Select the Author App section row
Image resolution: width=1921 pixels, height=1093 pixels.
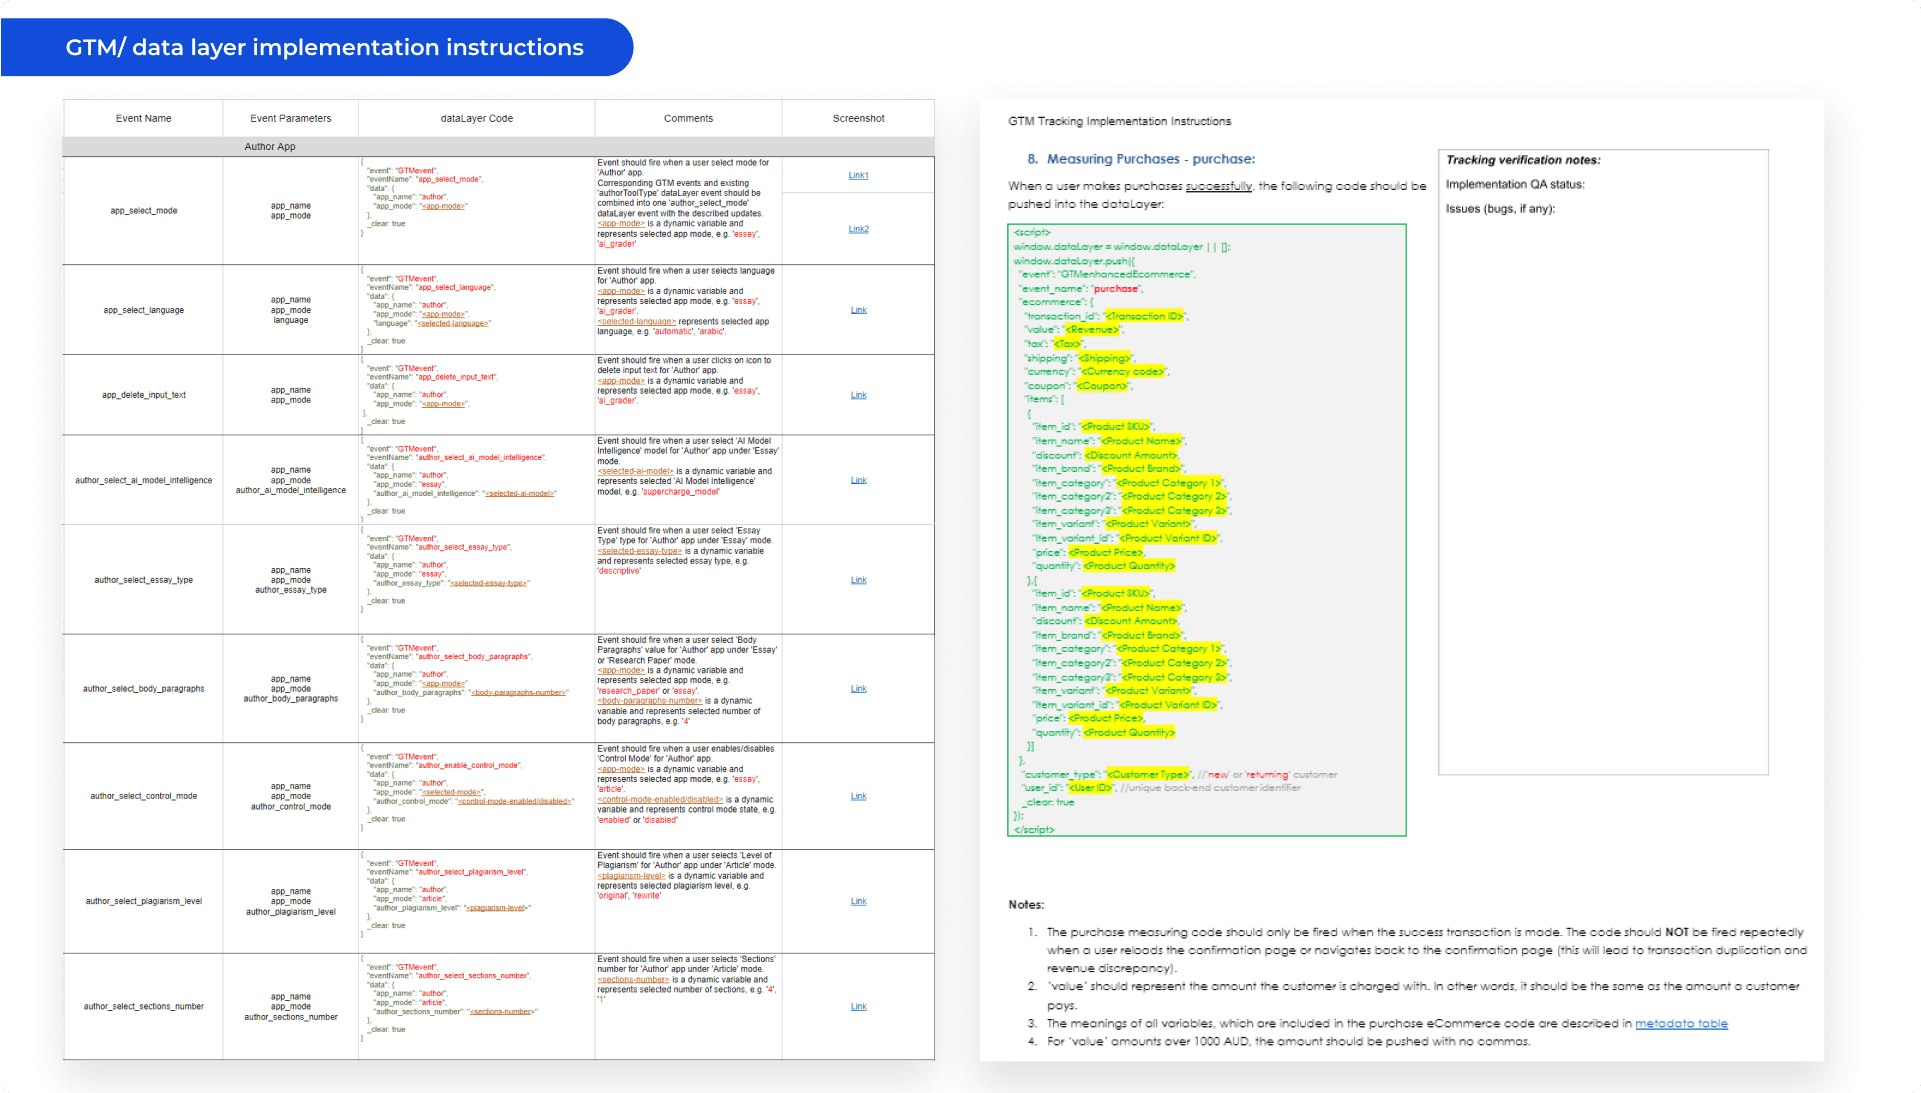pos(270,147)
